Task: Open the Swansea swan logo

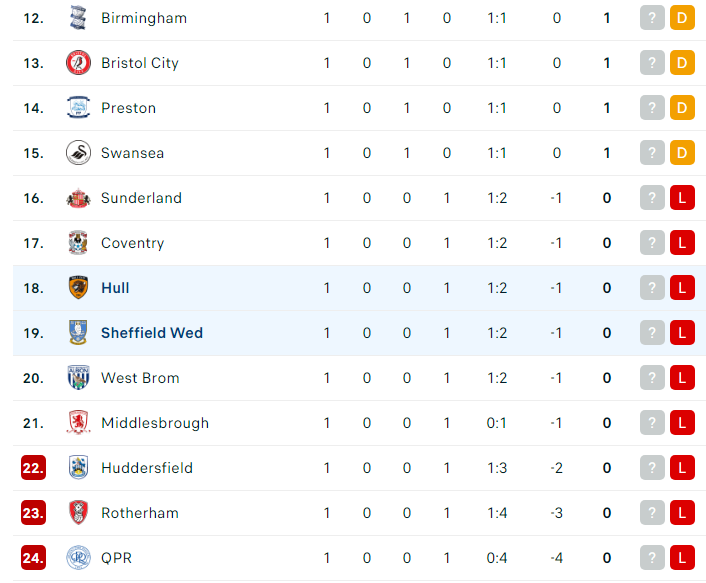Action: click(78, 153)
